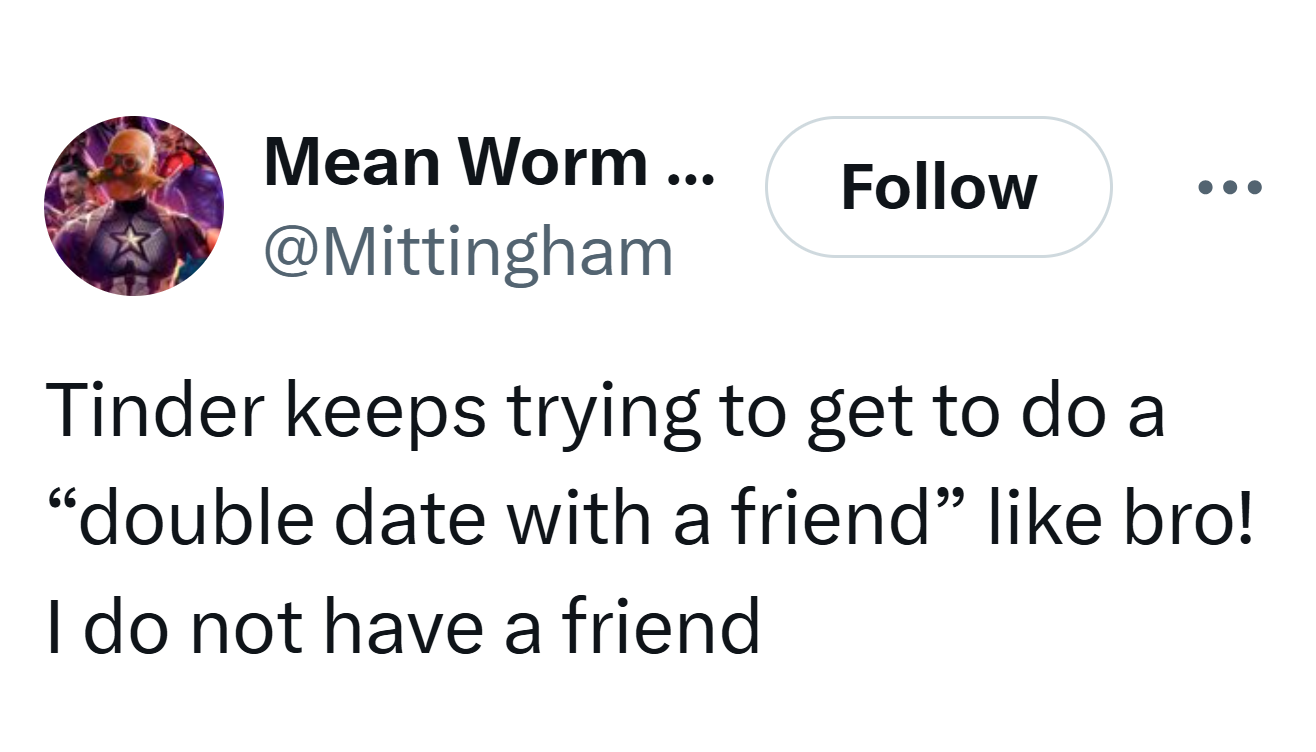Viewport: 1316px width, 752px height.
Task: Click the truncation ellipsis after Mean Worm
Action: (x=690, y=178)
